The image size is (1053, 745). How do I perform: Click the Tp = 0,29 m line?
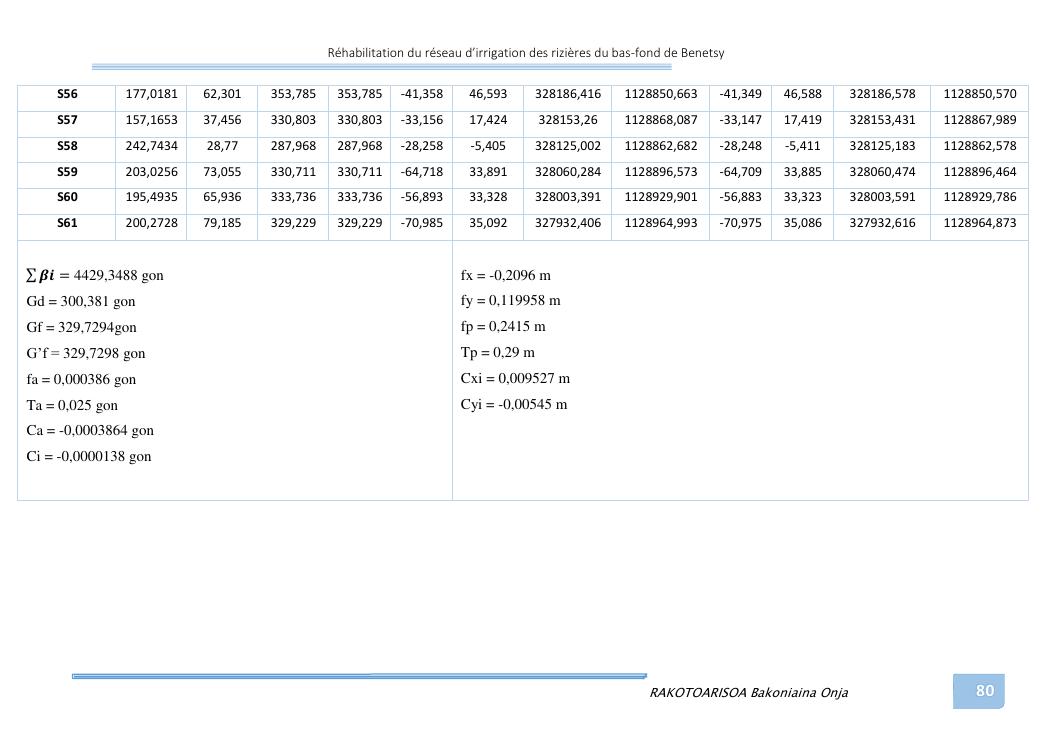click(498, 352)
